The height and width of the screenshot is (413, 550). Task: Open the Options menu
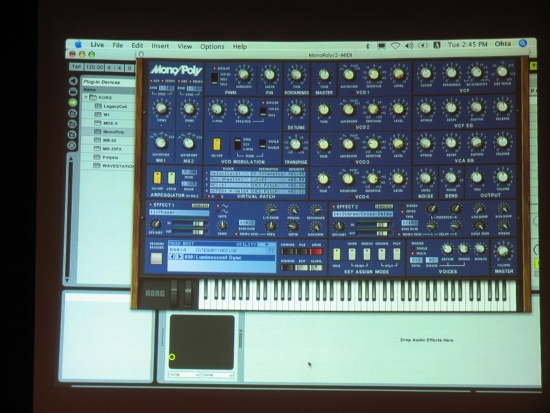point(212,46)
